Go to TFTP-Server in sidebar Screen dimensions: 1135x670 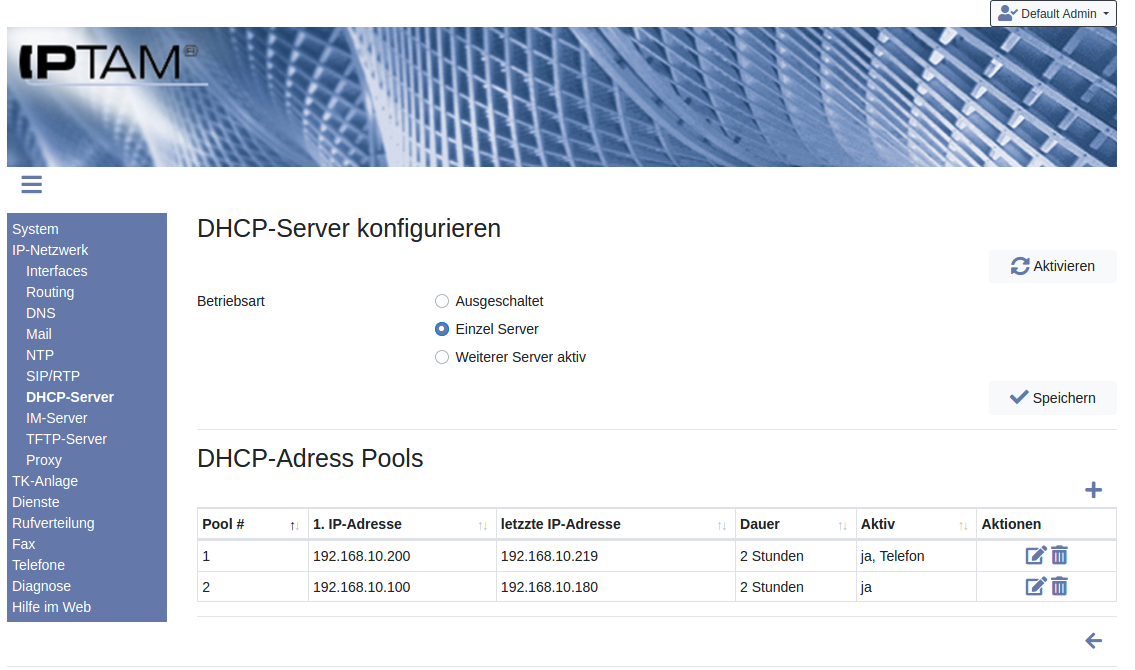click(66, 439)
